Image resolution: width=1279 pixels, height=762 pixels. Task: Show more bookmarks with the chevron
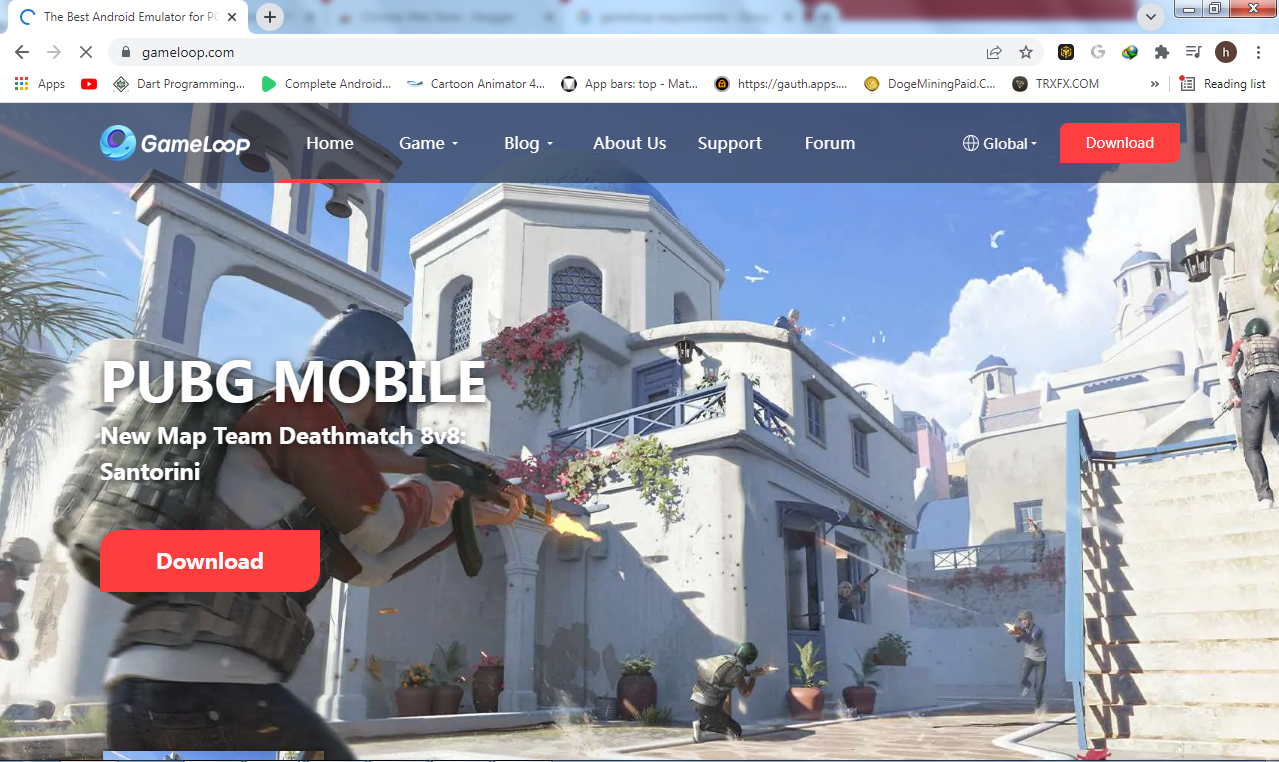click(x=1155, y=84)
